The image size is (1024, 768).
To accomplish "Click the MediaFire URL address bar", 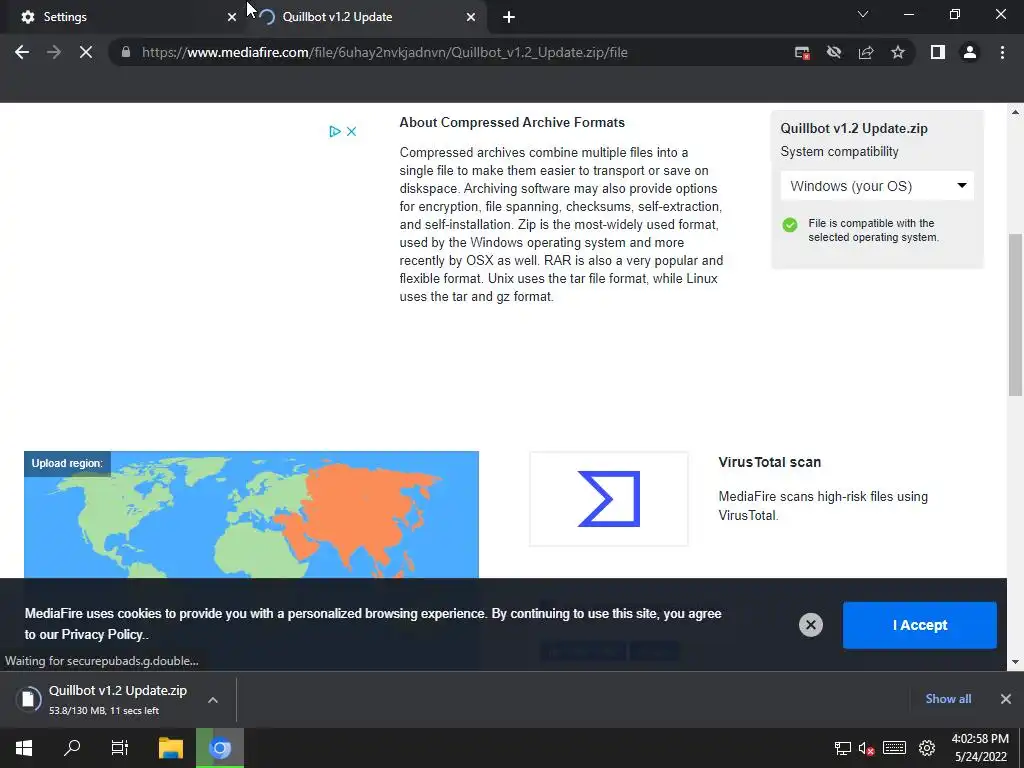I will pos(384,52).
